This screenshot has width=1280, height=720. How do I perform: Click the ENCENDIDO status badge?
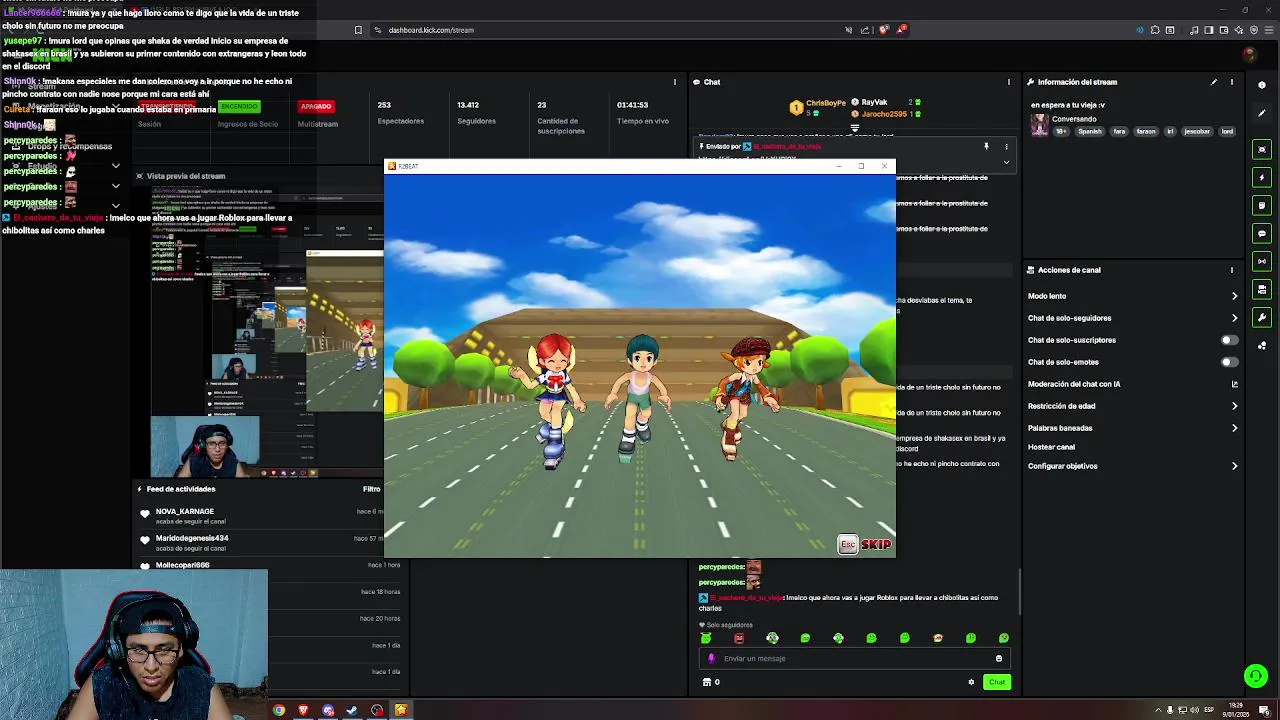239,106
